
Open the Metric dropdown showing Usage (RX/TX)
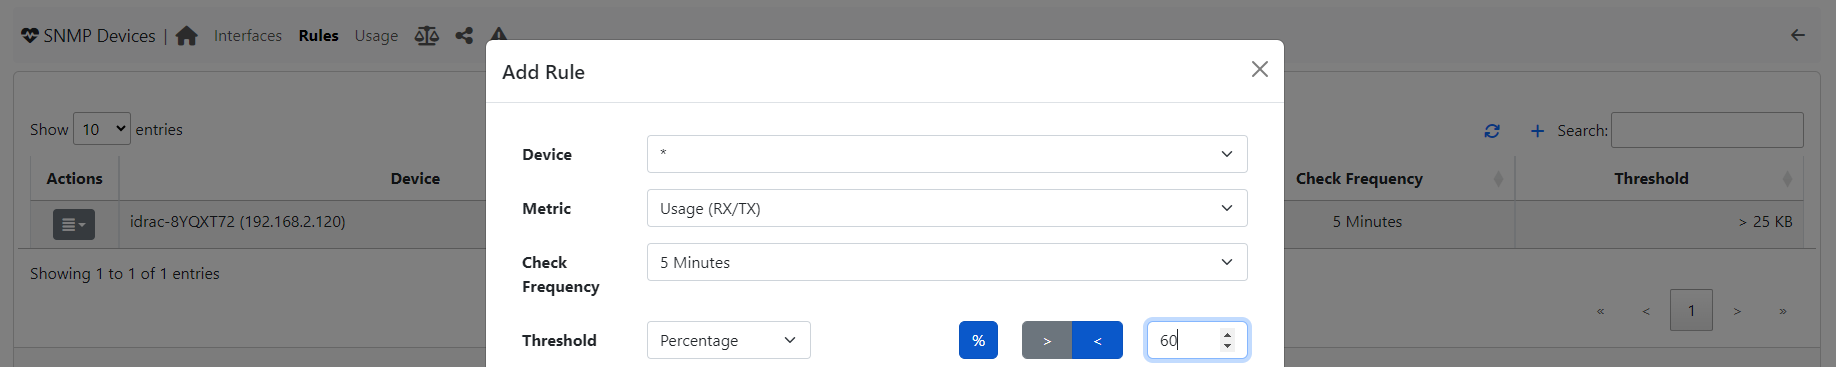947,208
